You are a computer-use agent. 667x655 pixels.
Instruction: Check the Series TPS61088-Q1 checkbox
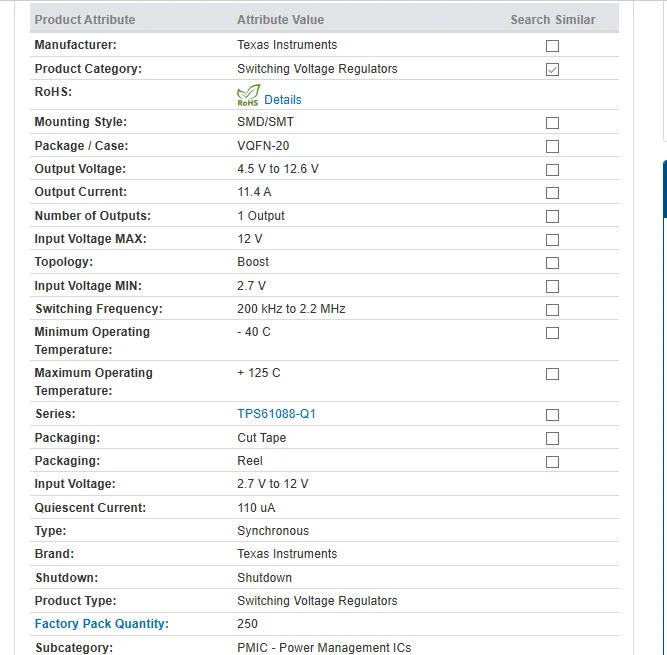click(552, 415)
